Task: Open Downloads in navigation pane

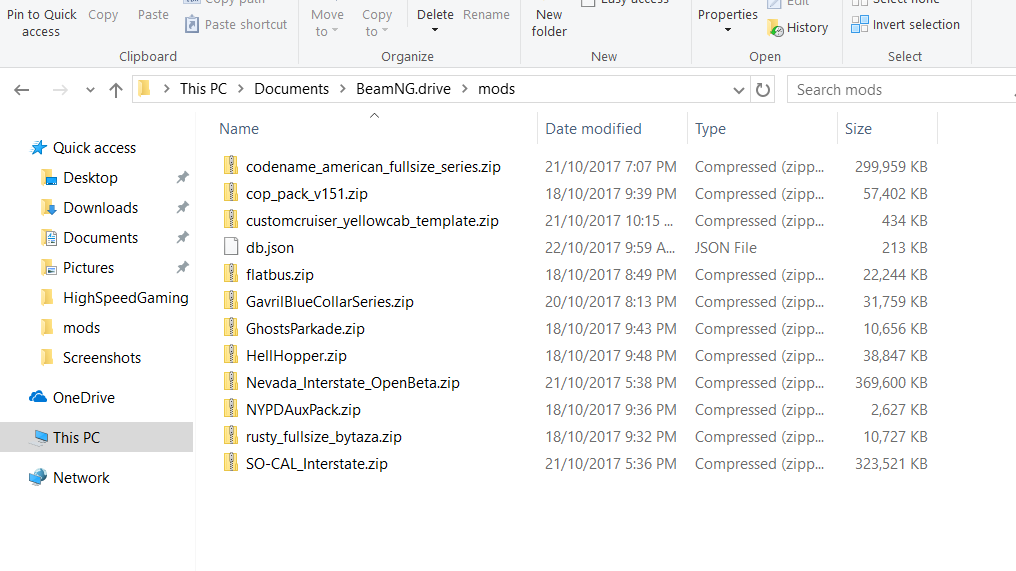Action: (100, 207)
